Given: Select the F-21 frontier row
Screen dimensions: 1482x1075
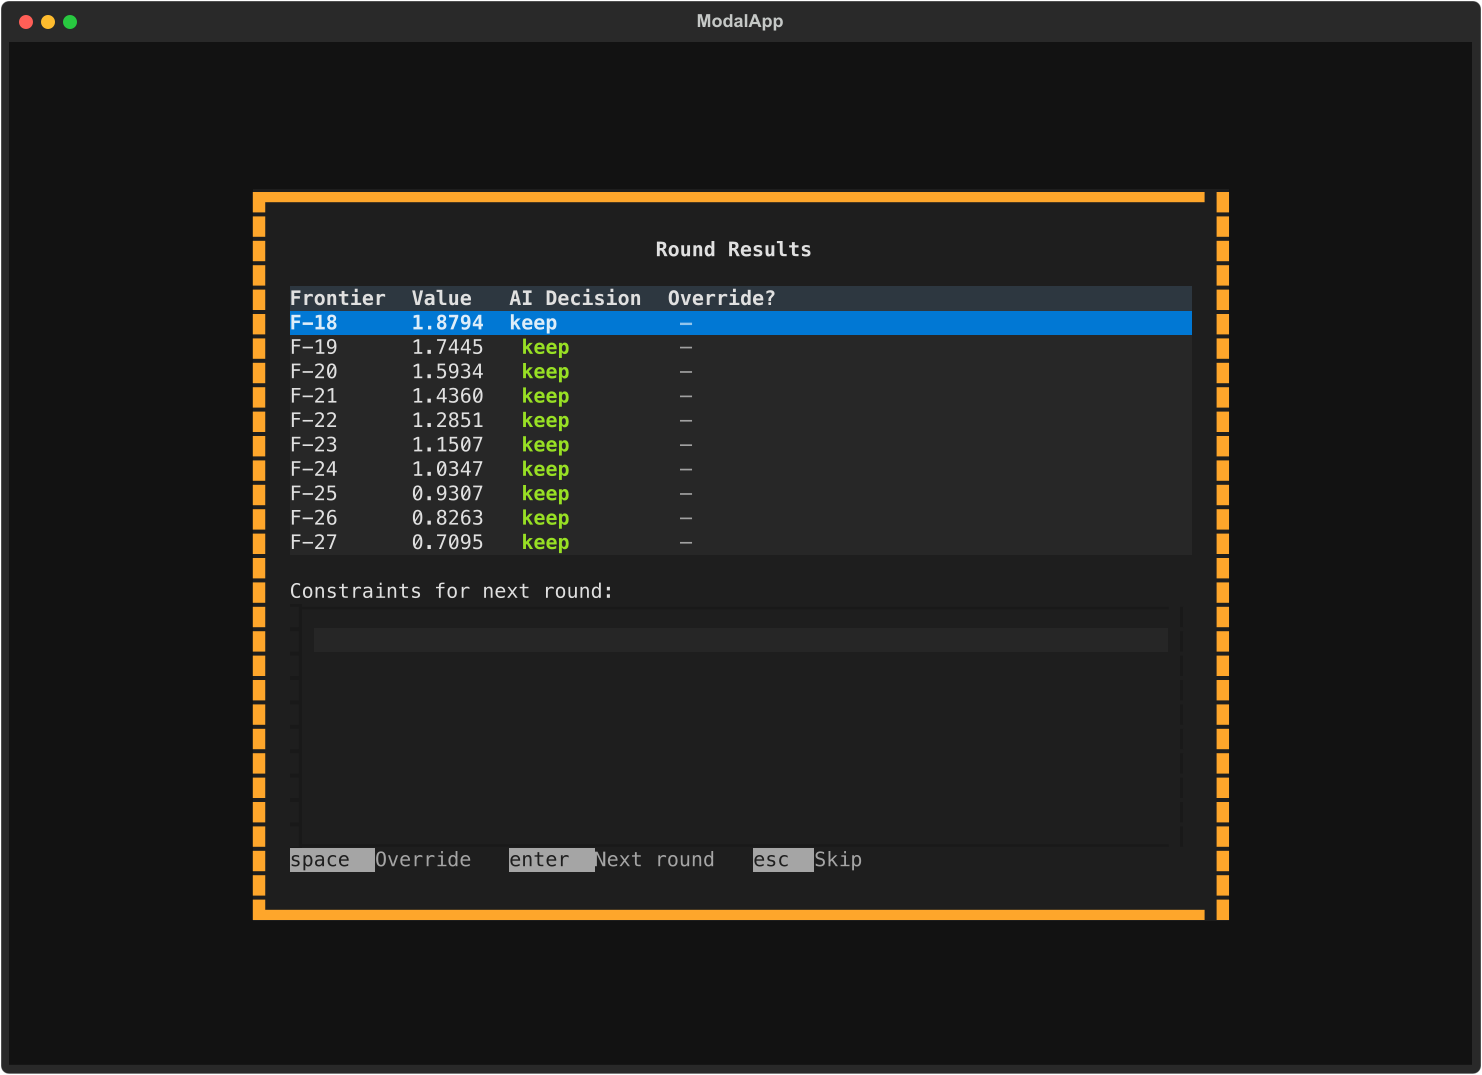Looking at the screenshot, I should tap(740, 396).
